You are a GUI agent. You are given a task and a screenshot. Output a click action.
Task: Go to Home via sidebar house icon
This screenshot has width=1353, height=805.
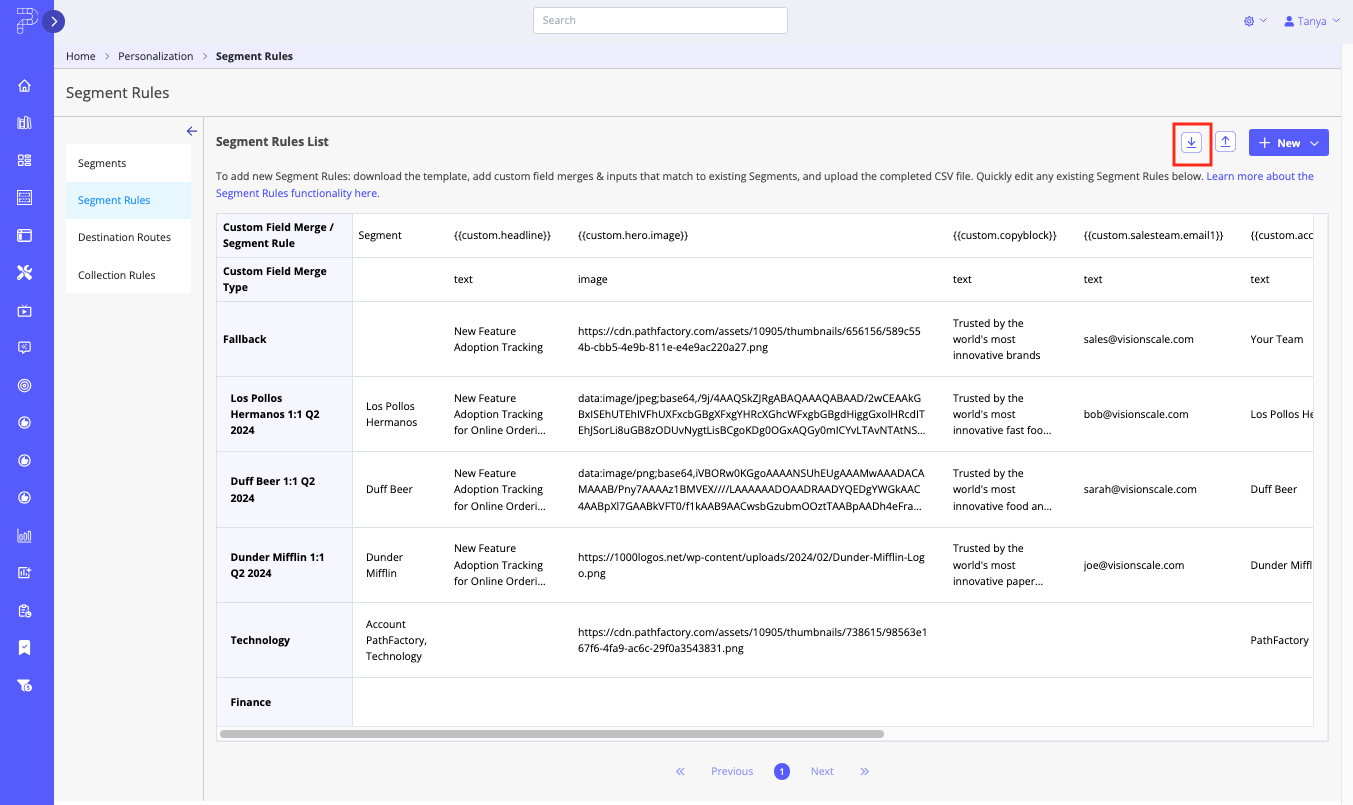coord(25,86)
